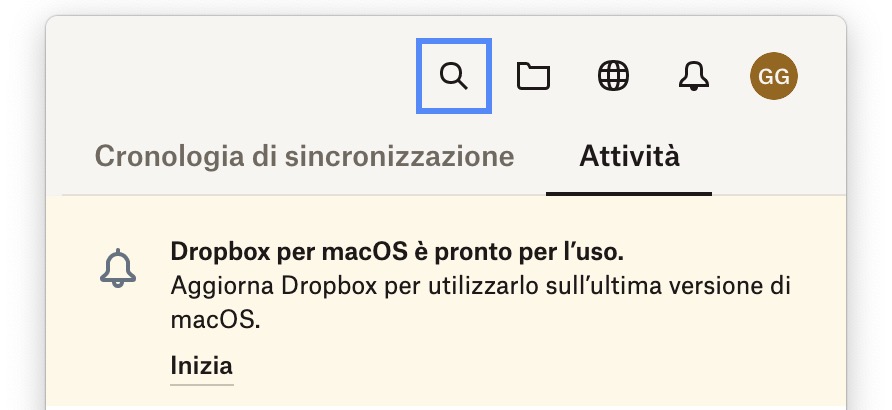
Task: Open the Dropbox folder icon
Action: pos(533,76)
